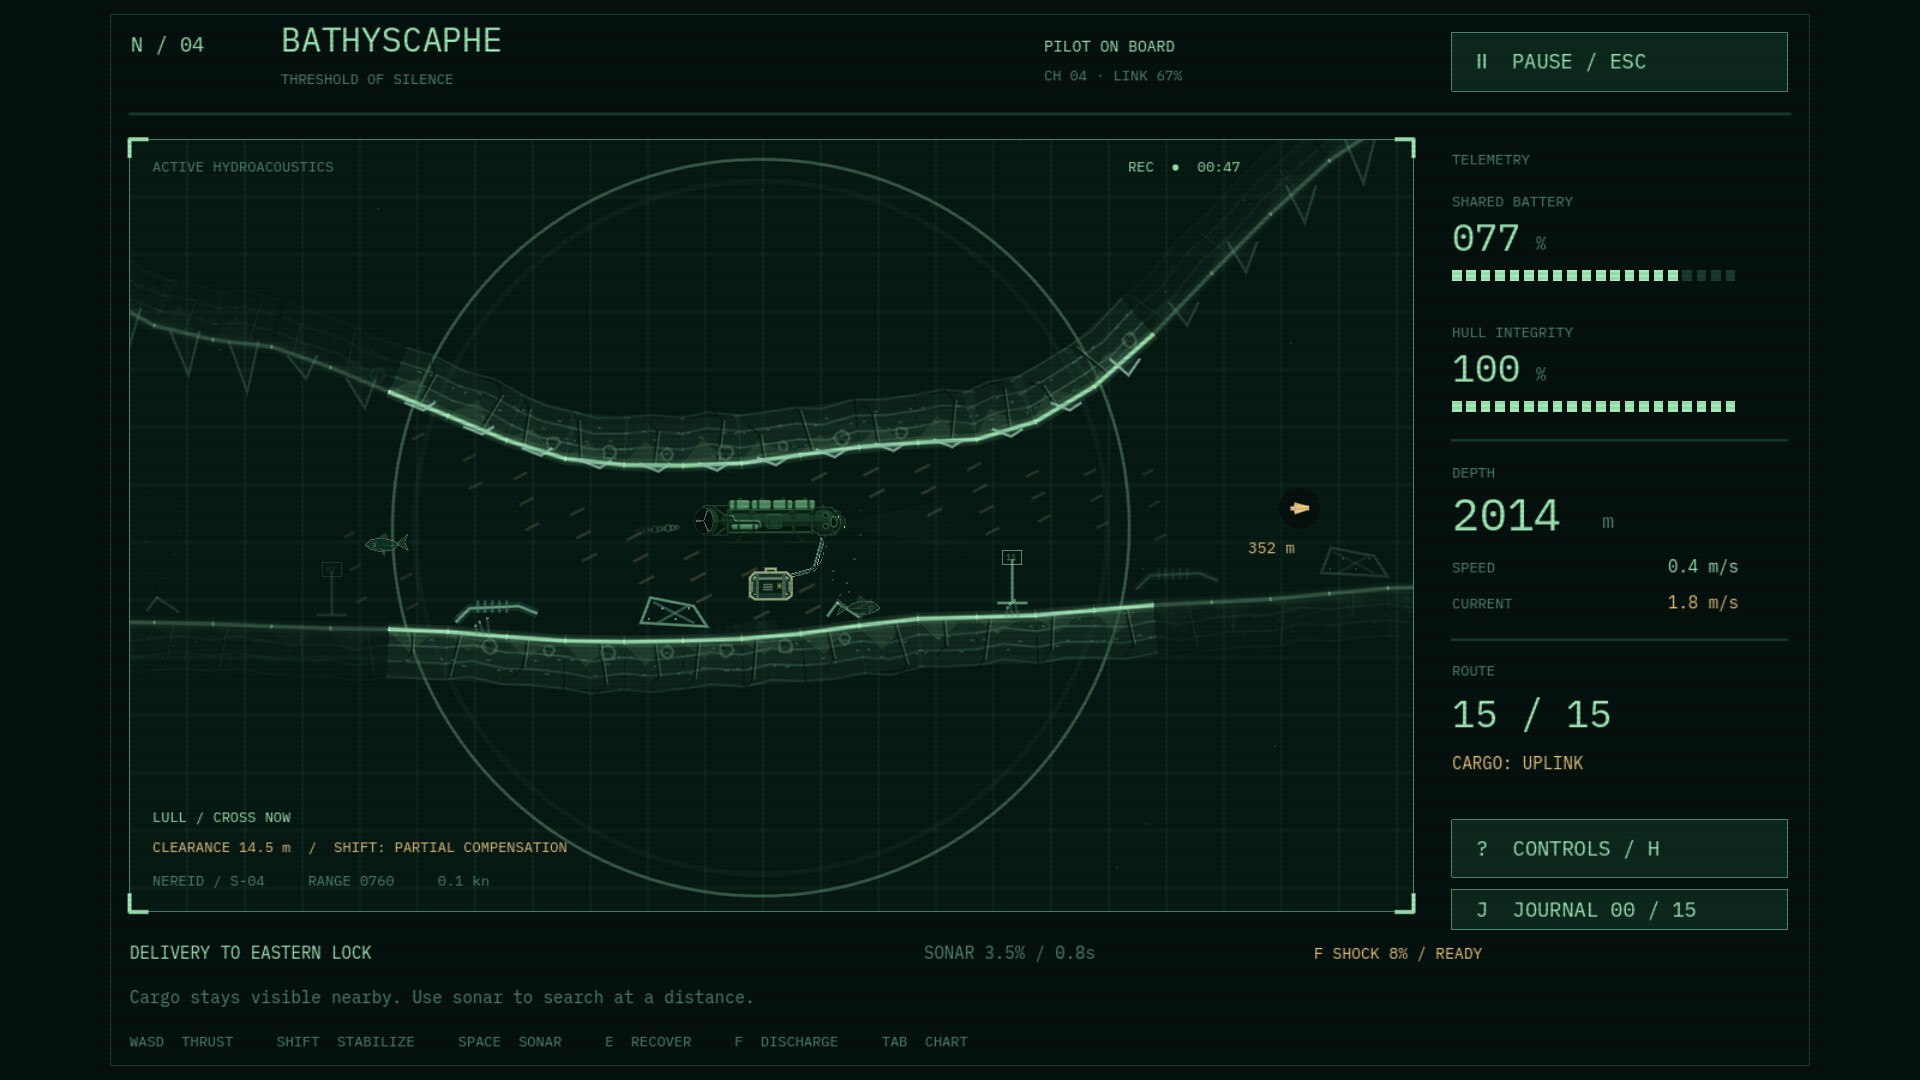Click the PAUSE / ESC button
Viewport: 1920px width, 1080px height.
pos(1619,62)
